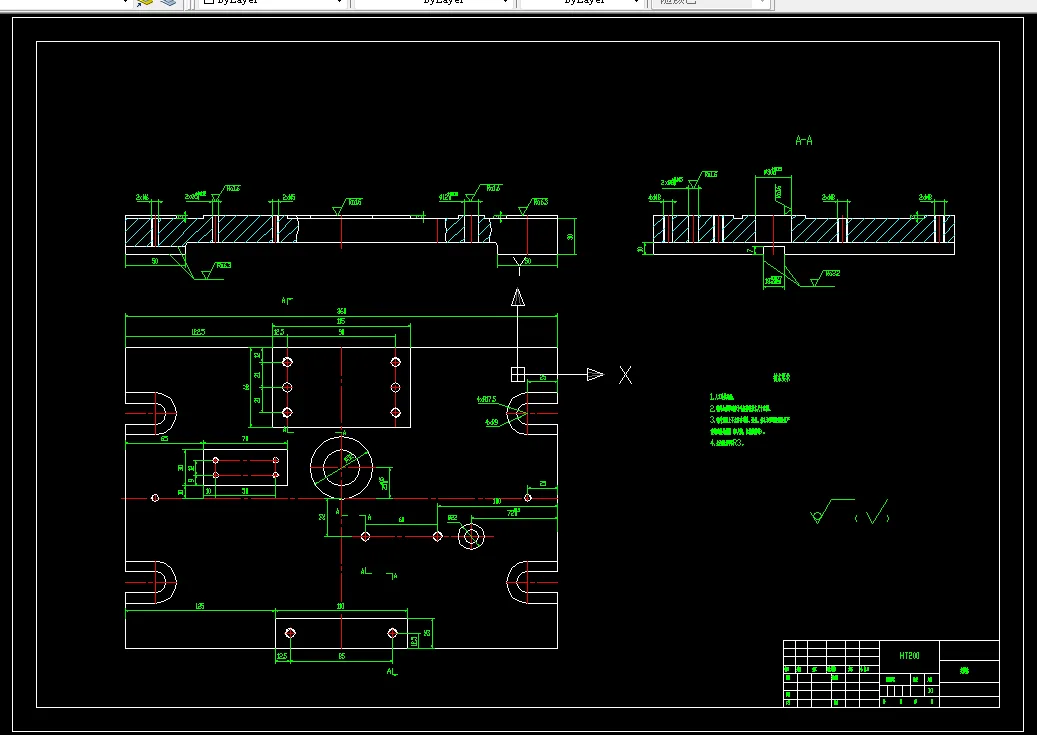Click the 4xR07.5 slot radius dimension text
The width and height of the screenshot is (1037, 735).
pyautogui.click(x=486, y=400)
